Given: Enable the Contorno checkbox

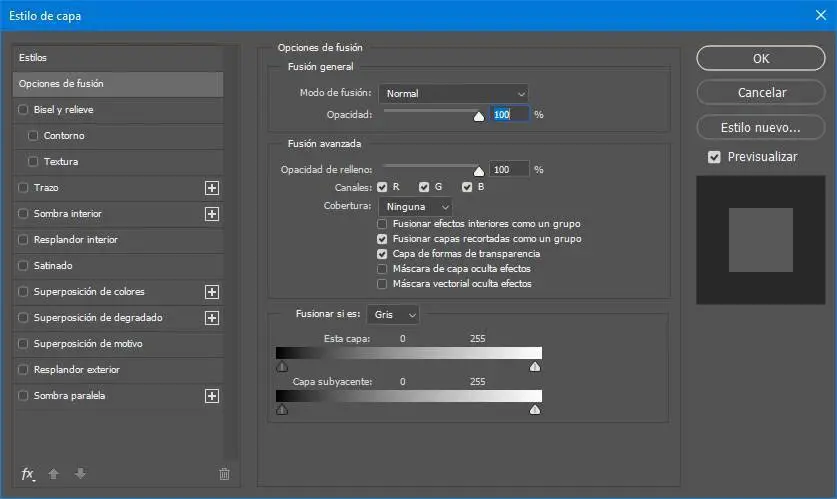Looking at the screenshot, I should [x=33, y=136].
